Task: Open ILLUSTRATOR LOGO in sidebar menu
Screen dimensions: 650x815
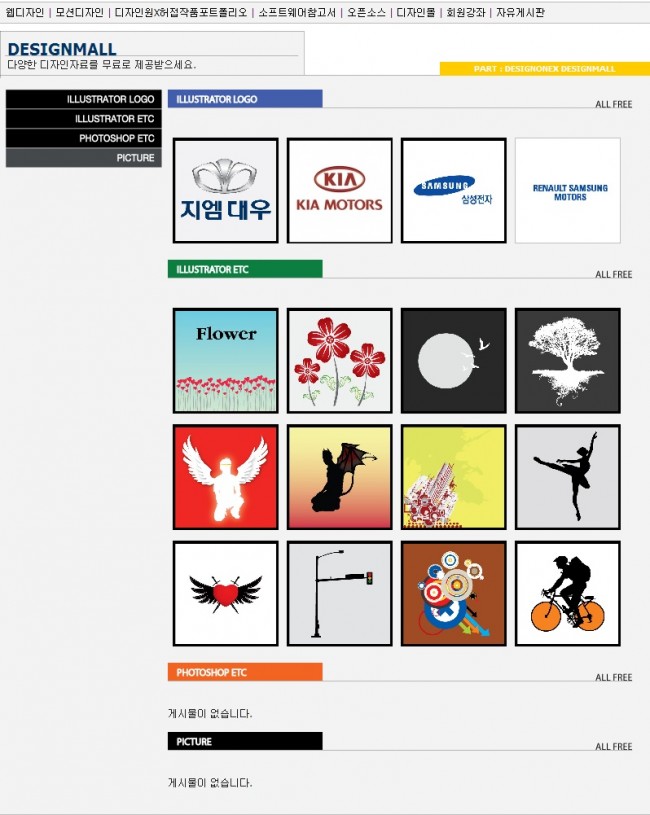Action: point(84,99)
